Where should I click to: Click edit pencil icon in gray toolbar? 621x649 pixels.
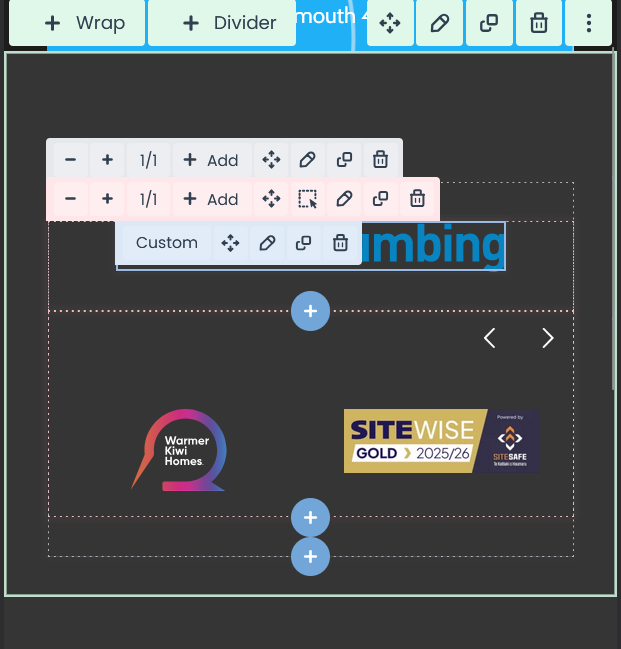[308, 160]
